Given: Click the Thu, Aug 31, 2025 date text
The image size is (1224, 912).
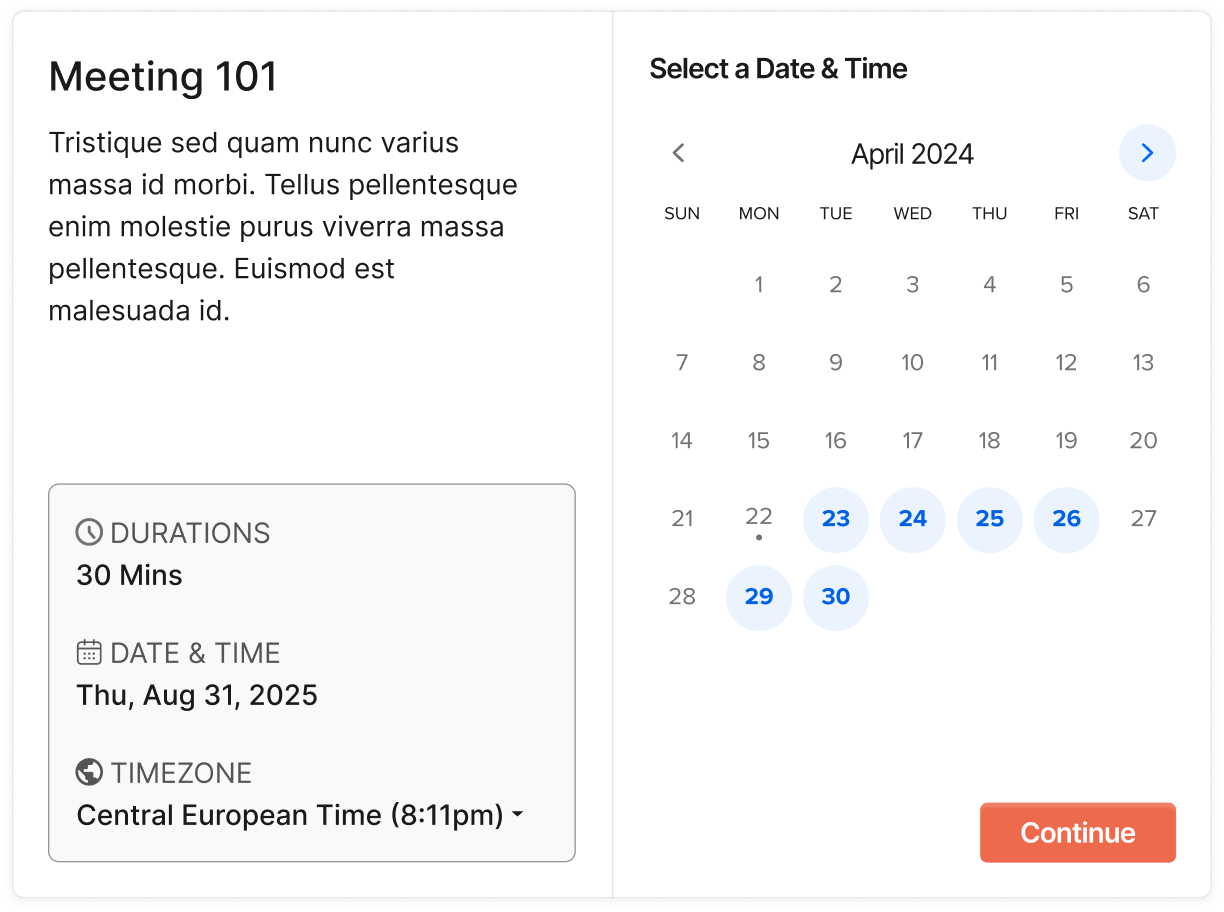Looking at the screenshot, I should pos(197,695).
